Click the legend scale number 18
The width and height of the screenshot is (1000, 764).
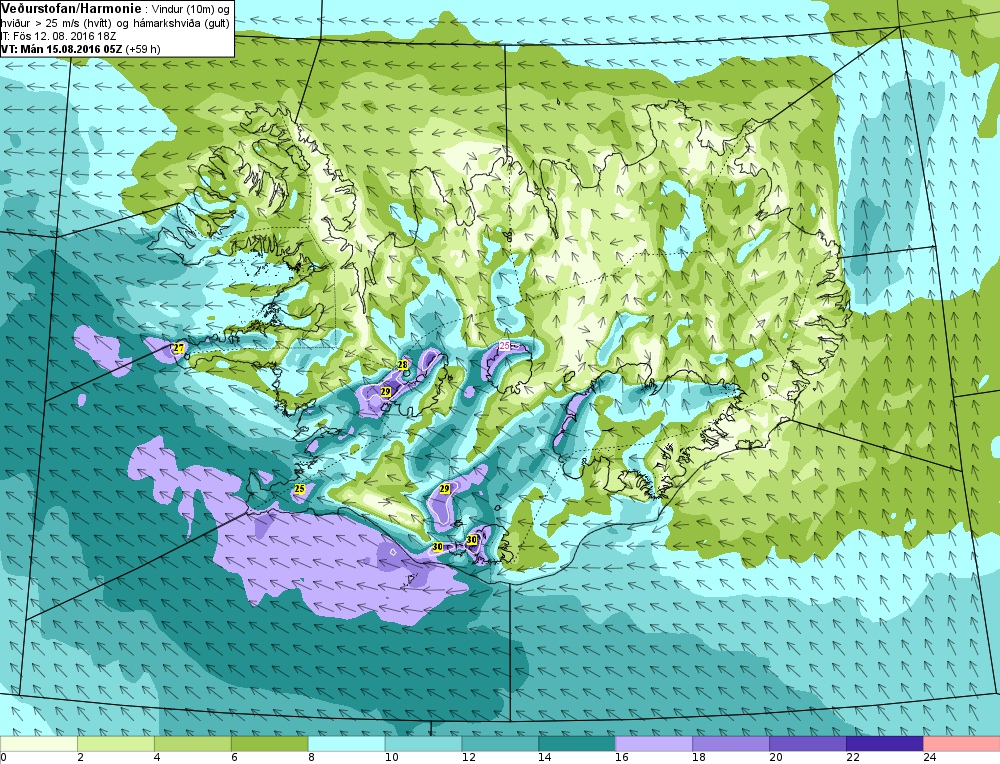pyautogui.click(x=699, y=758)
